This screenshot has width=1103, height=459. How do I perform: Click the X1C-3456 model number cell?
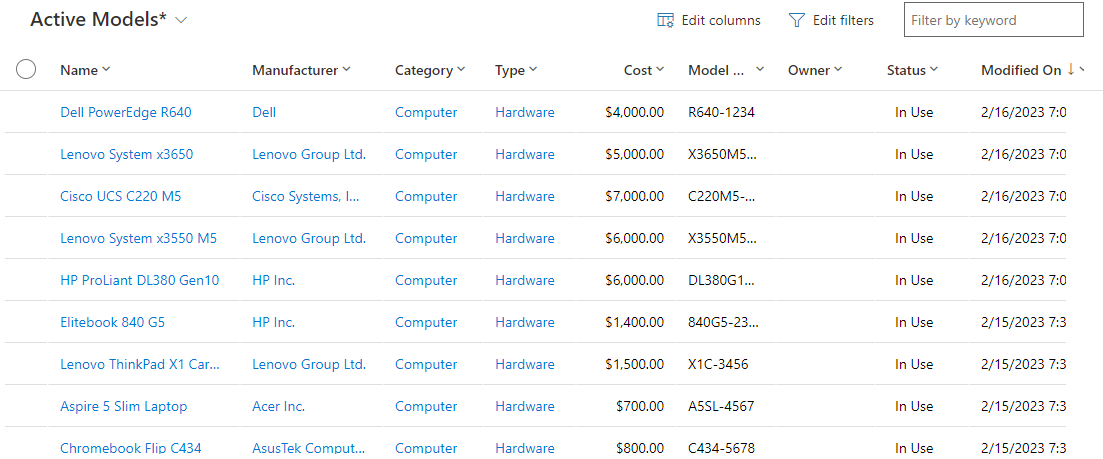tap(718, 364)
